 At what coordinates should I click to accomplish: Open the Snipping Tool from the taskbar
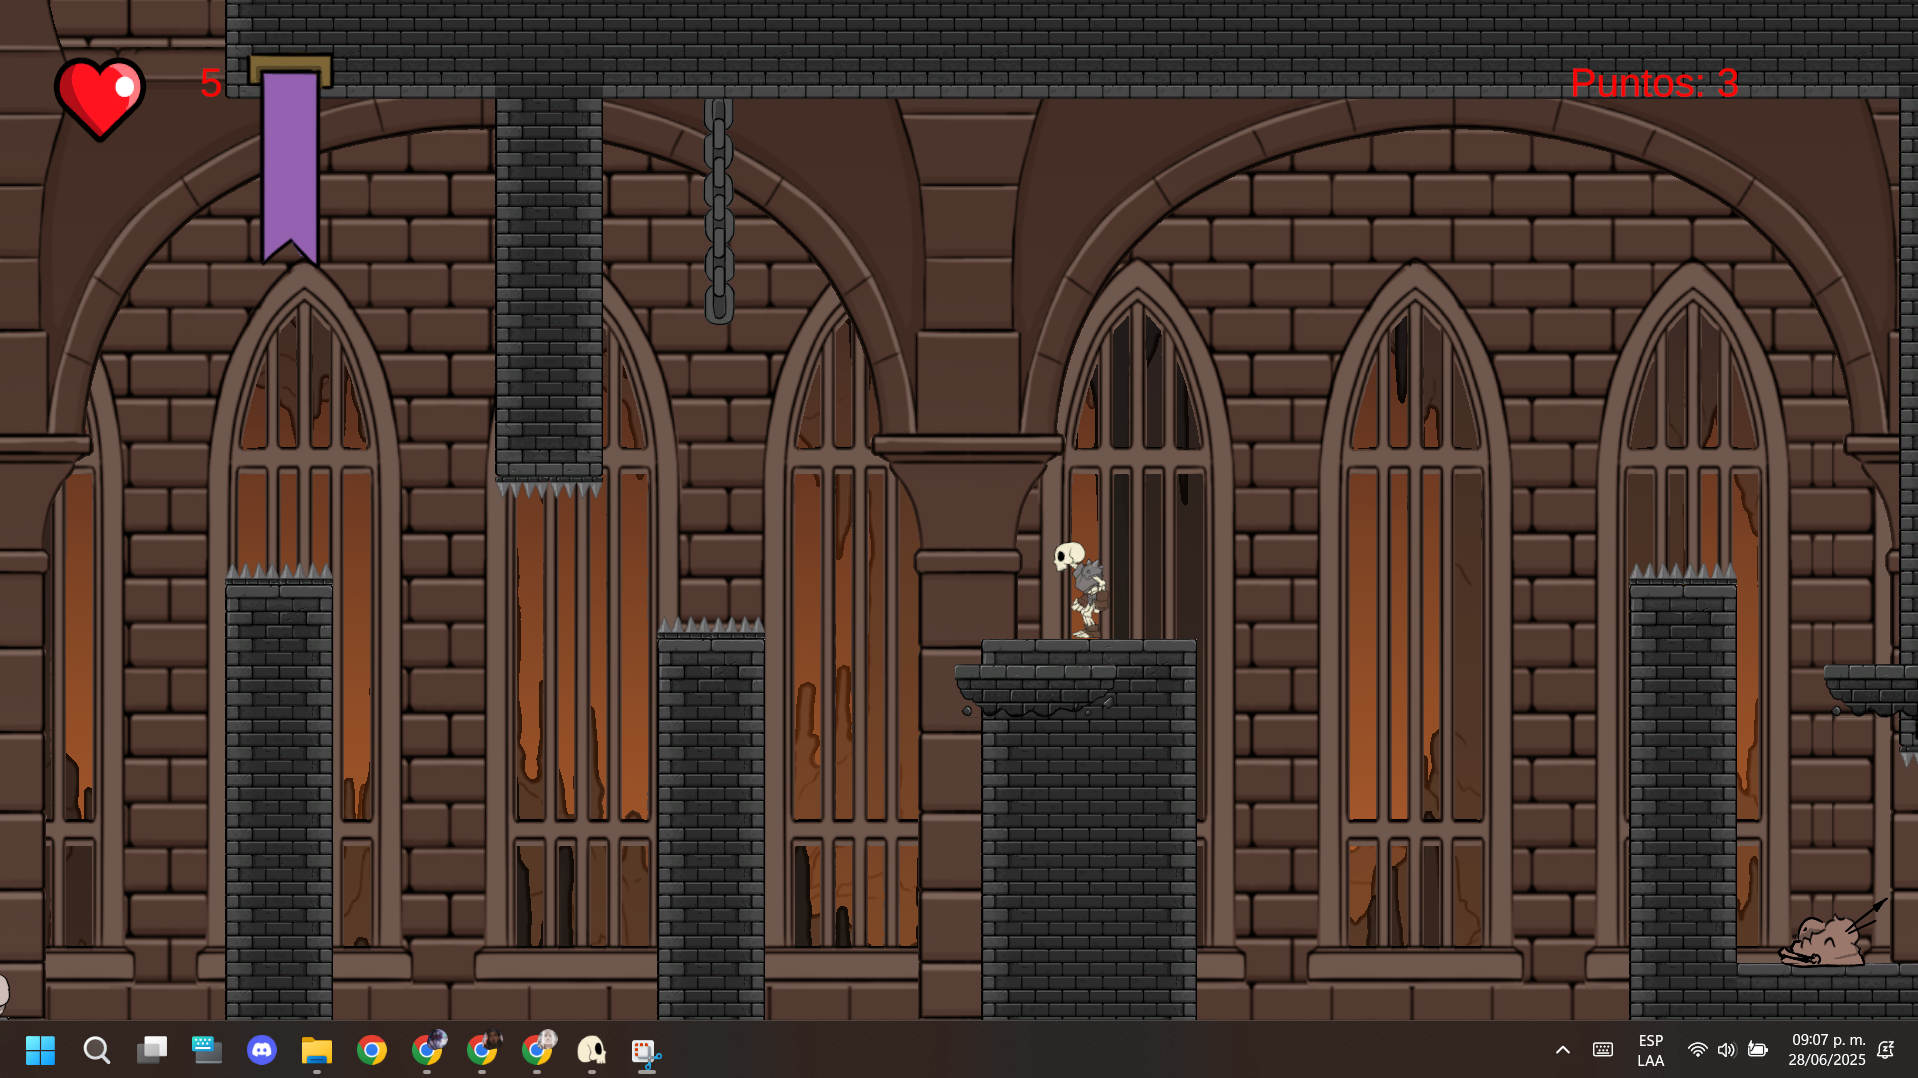tap(647, 1050)
